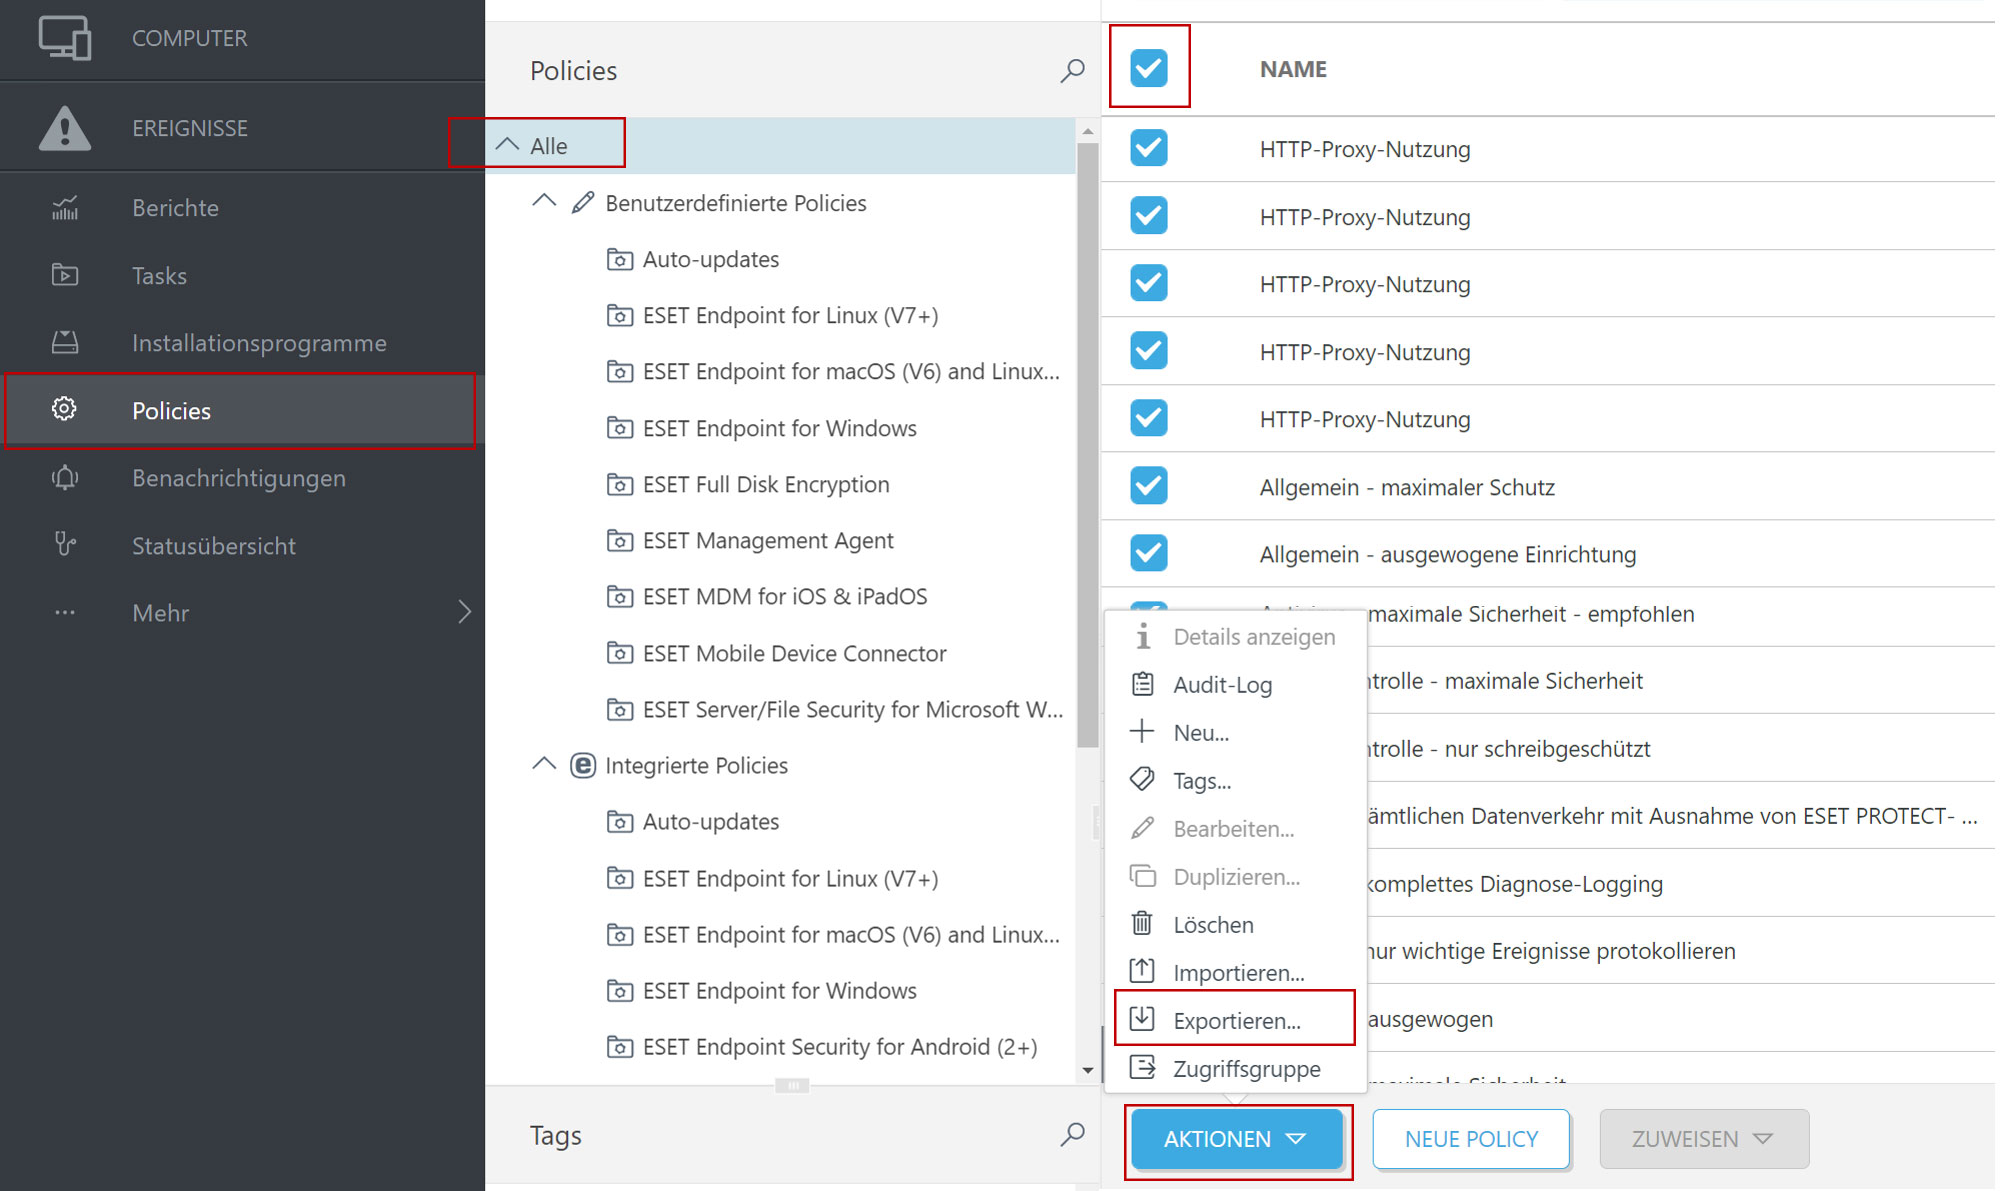The height and width of the screenshot is (1191, 2002).
Task: Click the Tasks play-folder icon in sidebar
Action: [65, 275]
